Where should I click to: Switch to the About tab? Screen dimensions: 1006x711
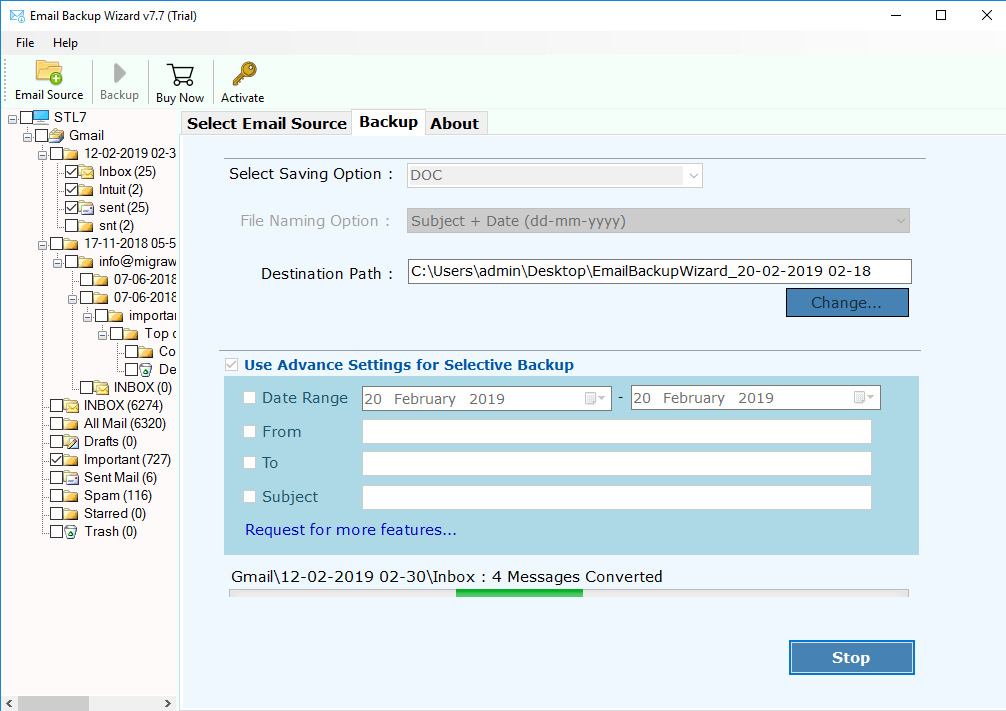coord(455,123)
